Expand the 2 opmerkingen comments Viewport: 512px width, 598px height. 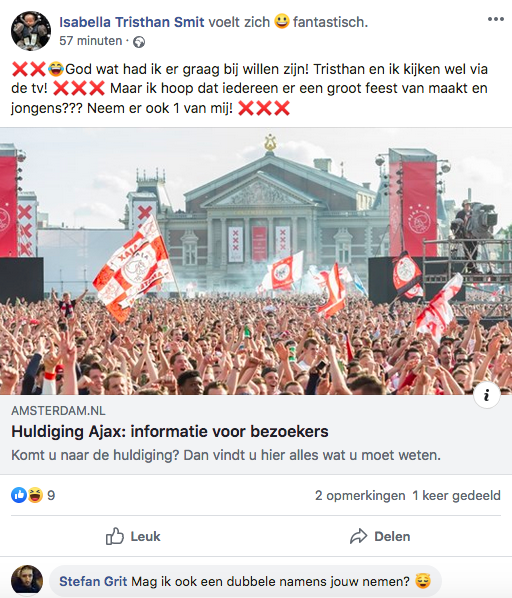tap(360, 495)
